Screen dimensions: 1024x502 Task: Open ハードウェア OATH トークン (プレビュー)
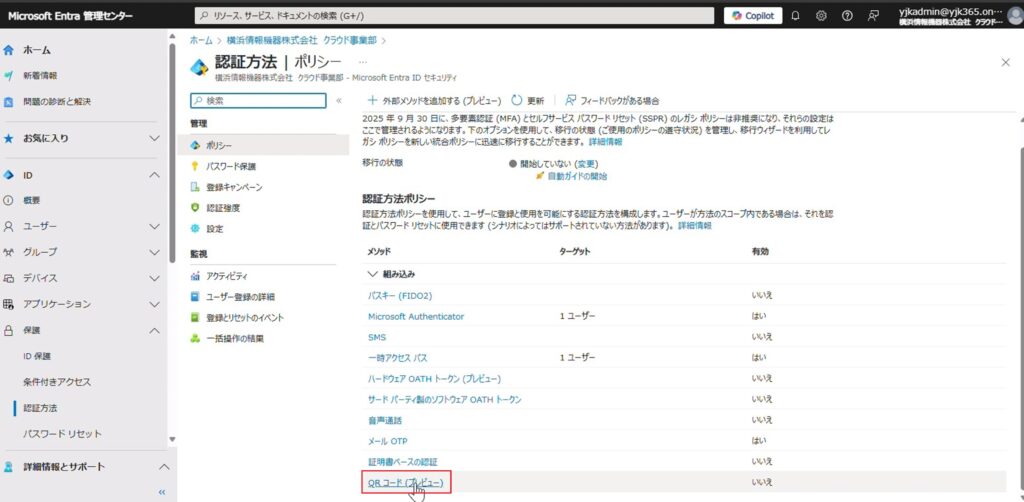pyautogui.click(x=435, y=379)
